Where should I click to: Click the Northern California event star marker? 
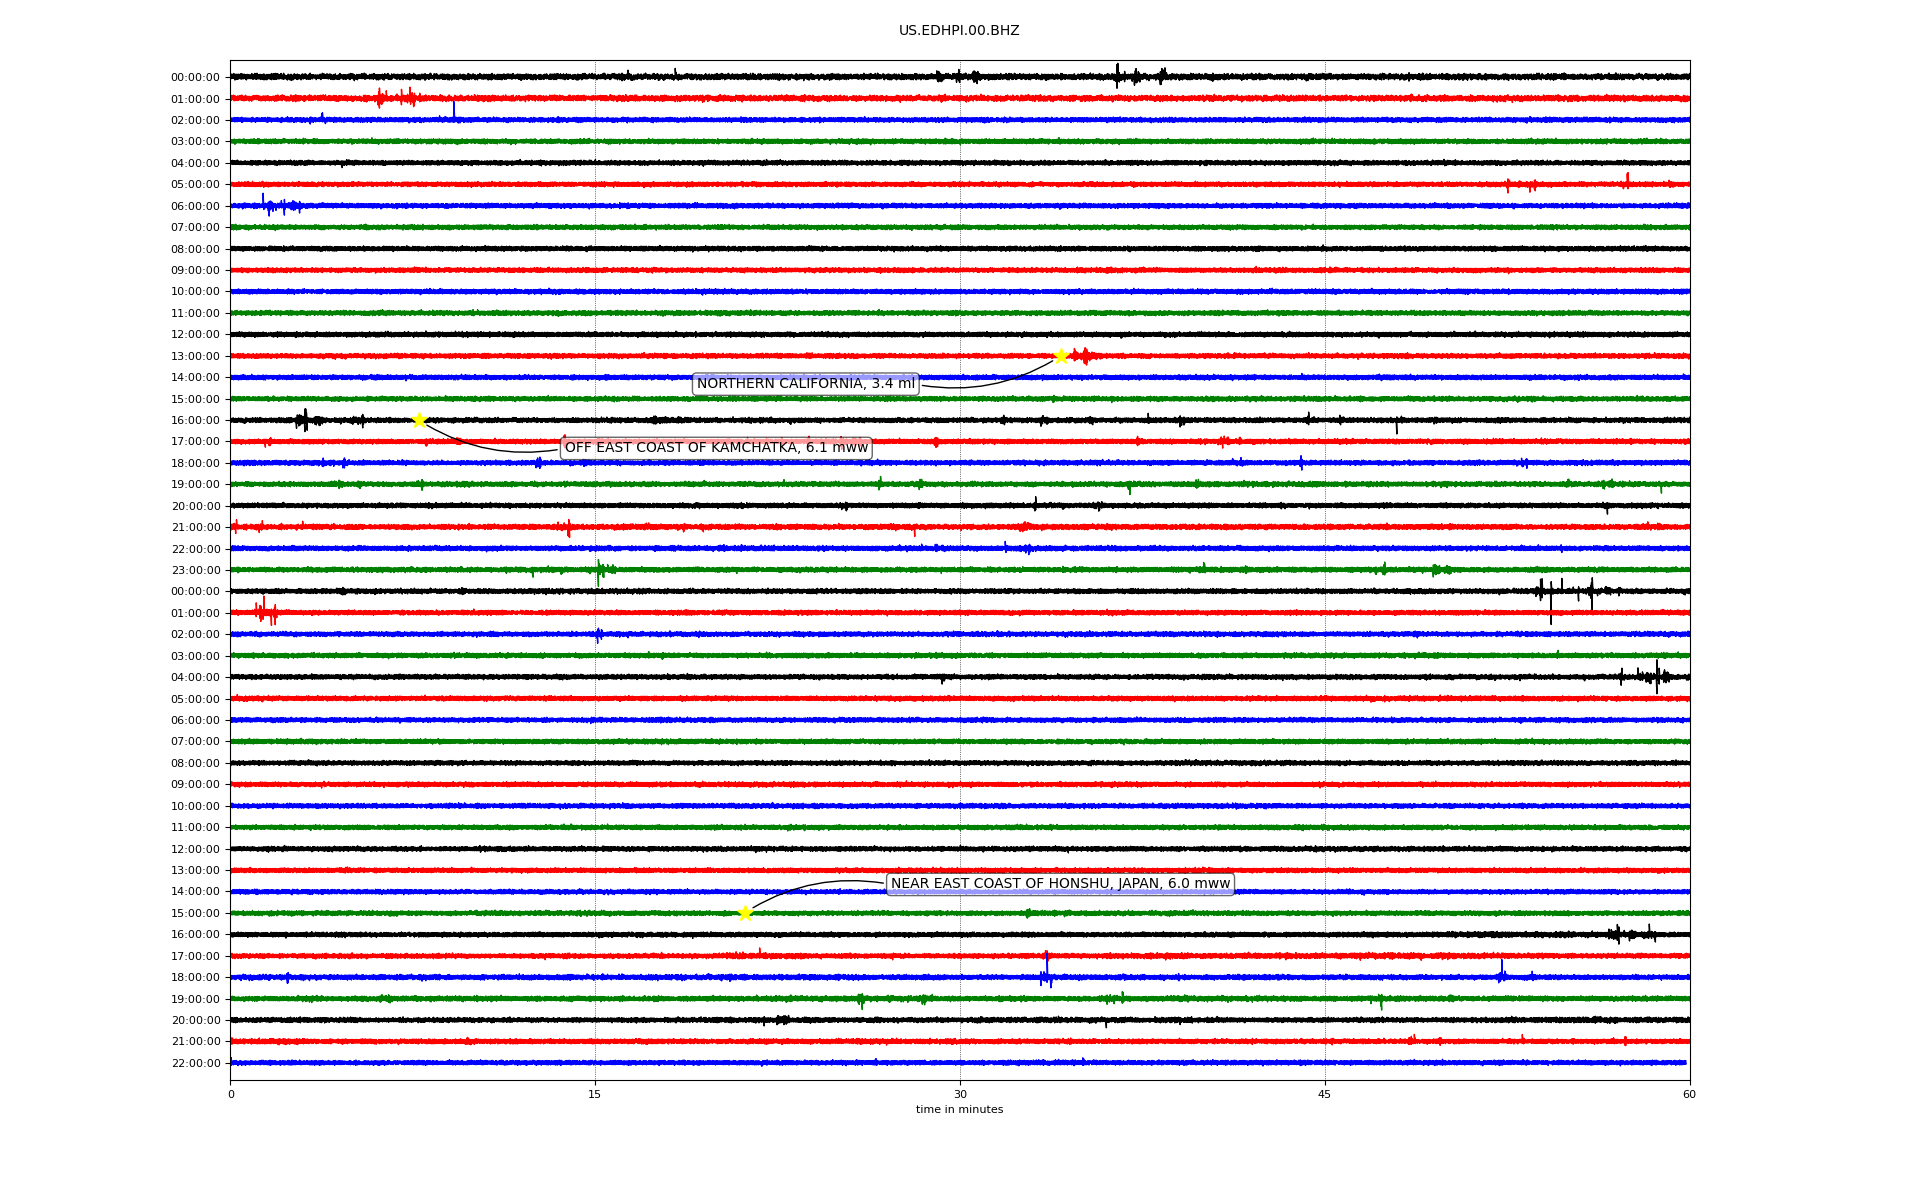[1060, 356]
